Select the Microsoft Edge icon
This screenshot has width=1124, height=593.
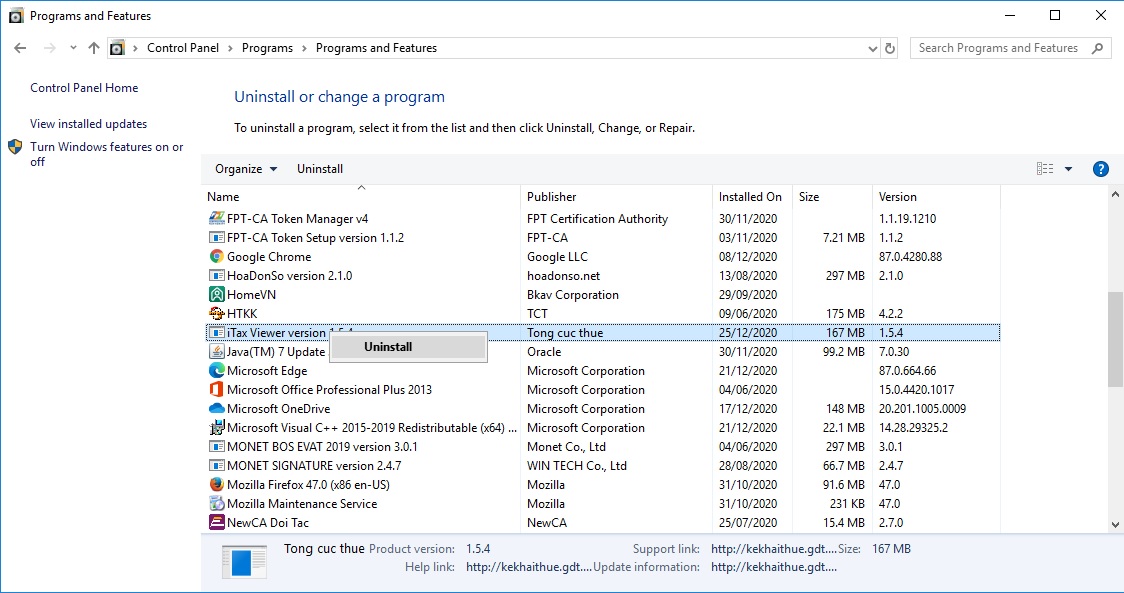218,370
